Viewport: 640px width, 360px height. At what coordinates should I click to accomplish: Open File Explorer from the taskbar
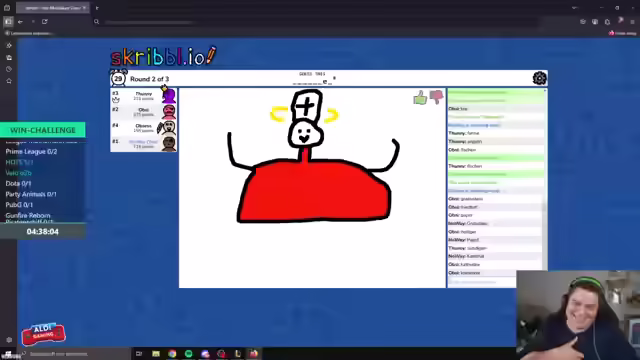tap(156, 353)
